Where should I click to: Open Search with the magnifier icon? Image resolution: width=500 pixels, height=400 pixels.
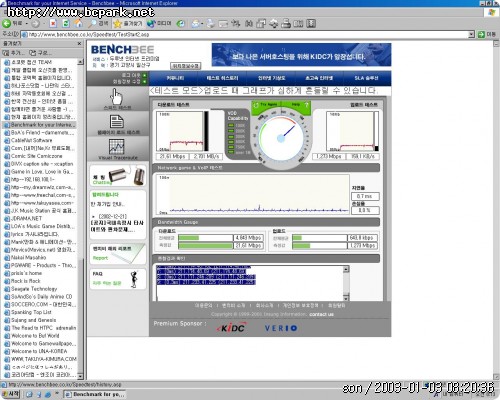92,23
